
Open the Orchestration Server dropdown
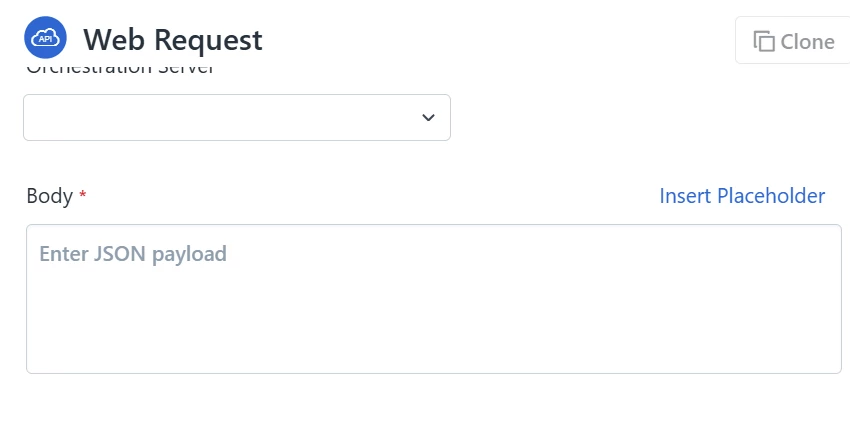(236, 118)
